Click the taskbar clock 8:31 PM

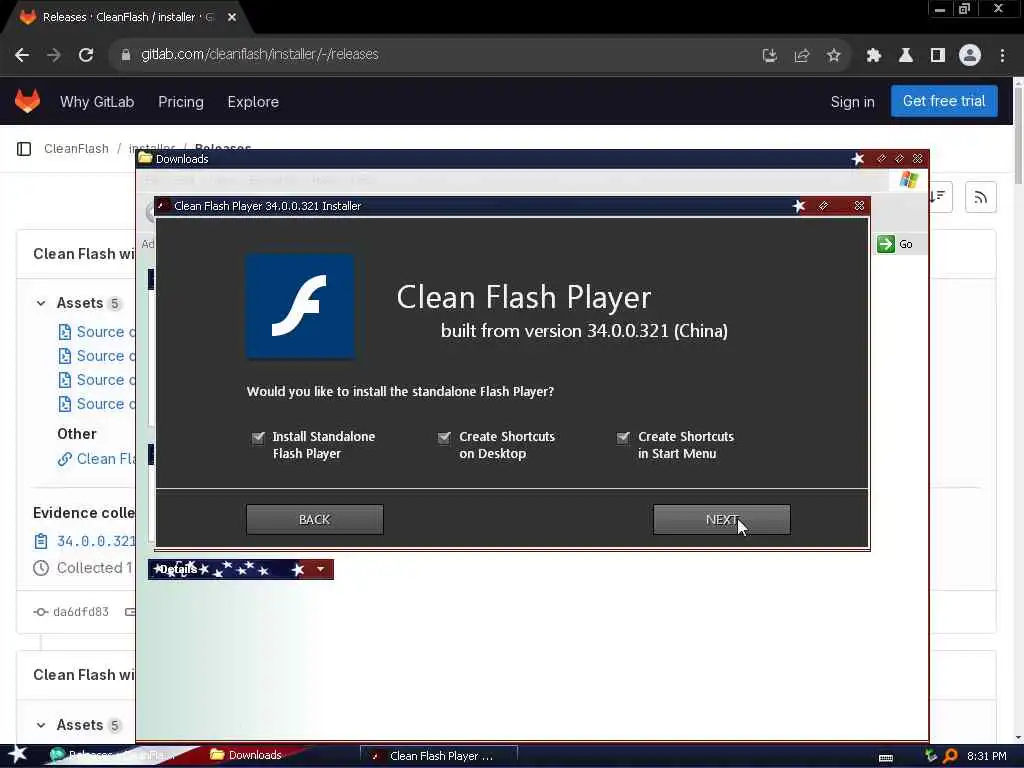[x=987, y=756]
